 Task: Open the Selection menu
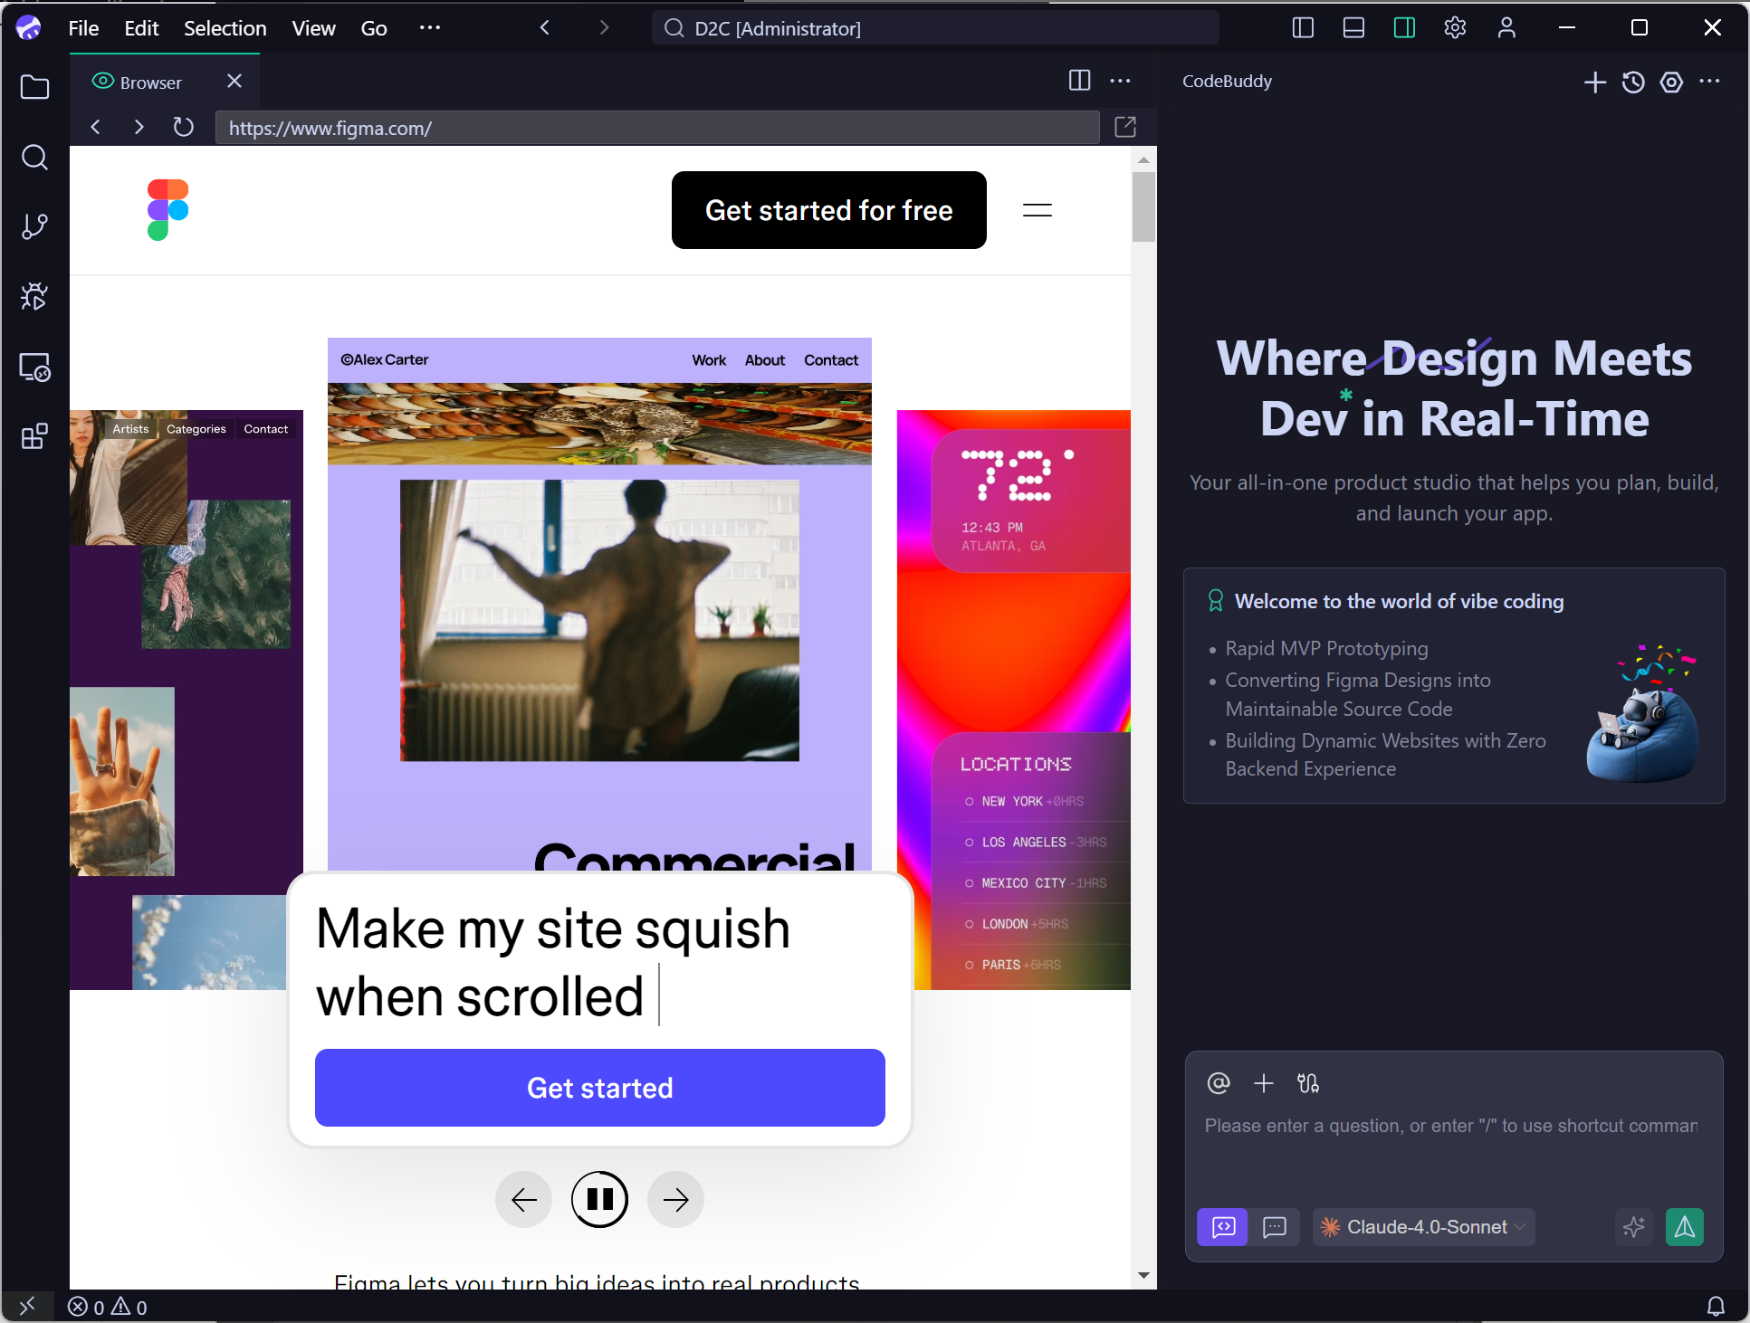[225, 28]
